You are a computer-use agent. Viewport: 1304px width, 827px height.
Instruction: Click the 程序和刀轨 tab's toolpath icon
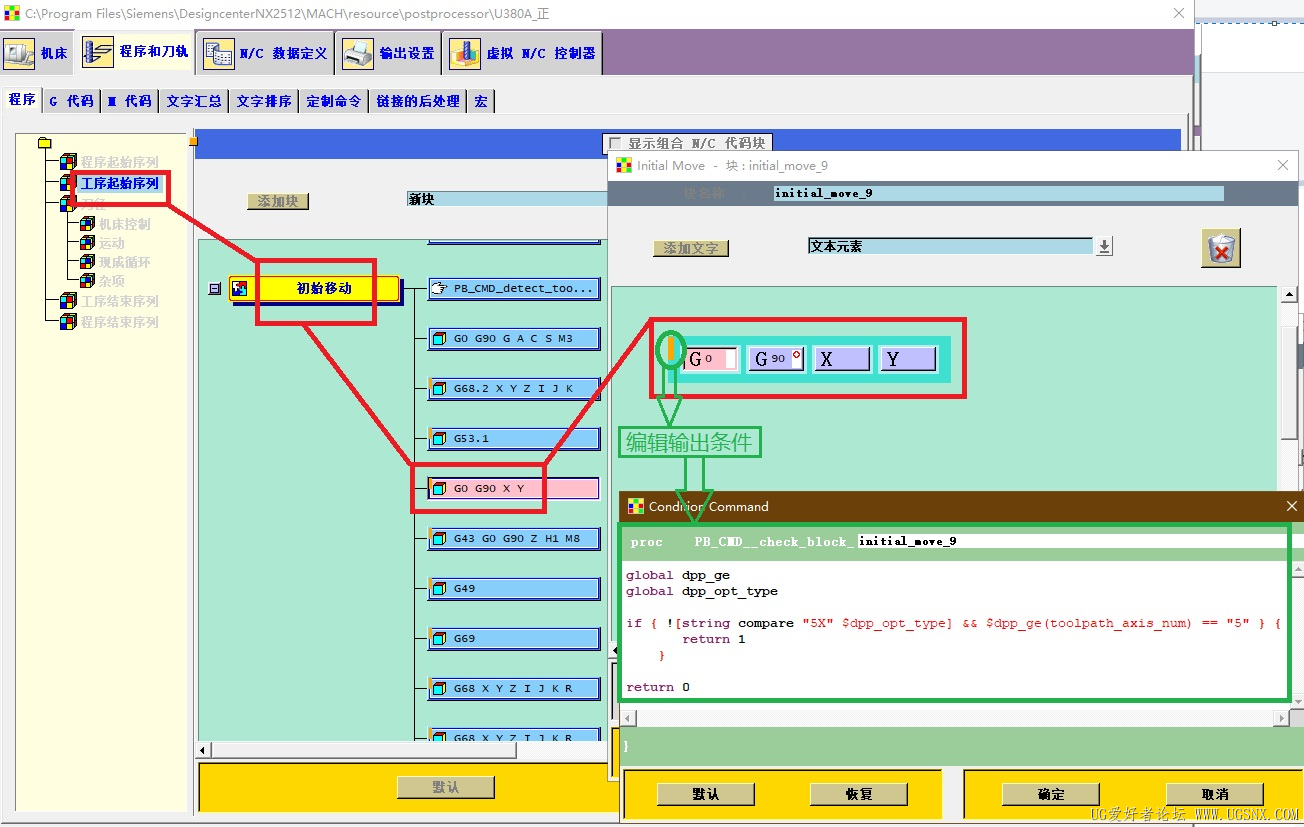tap(98, 51)
